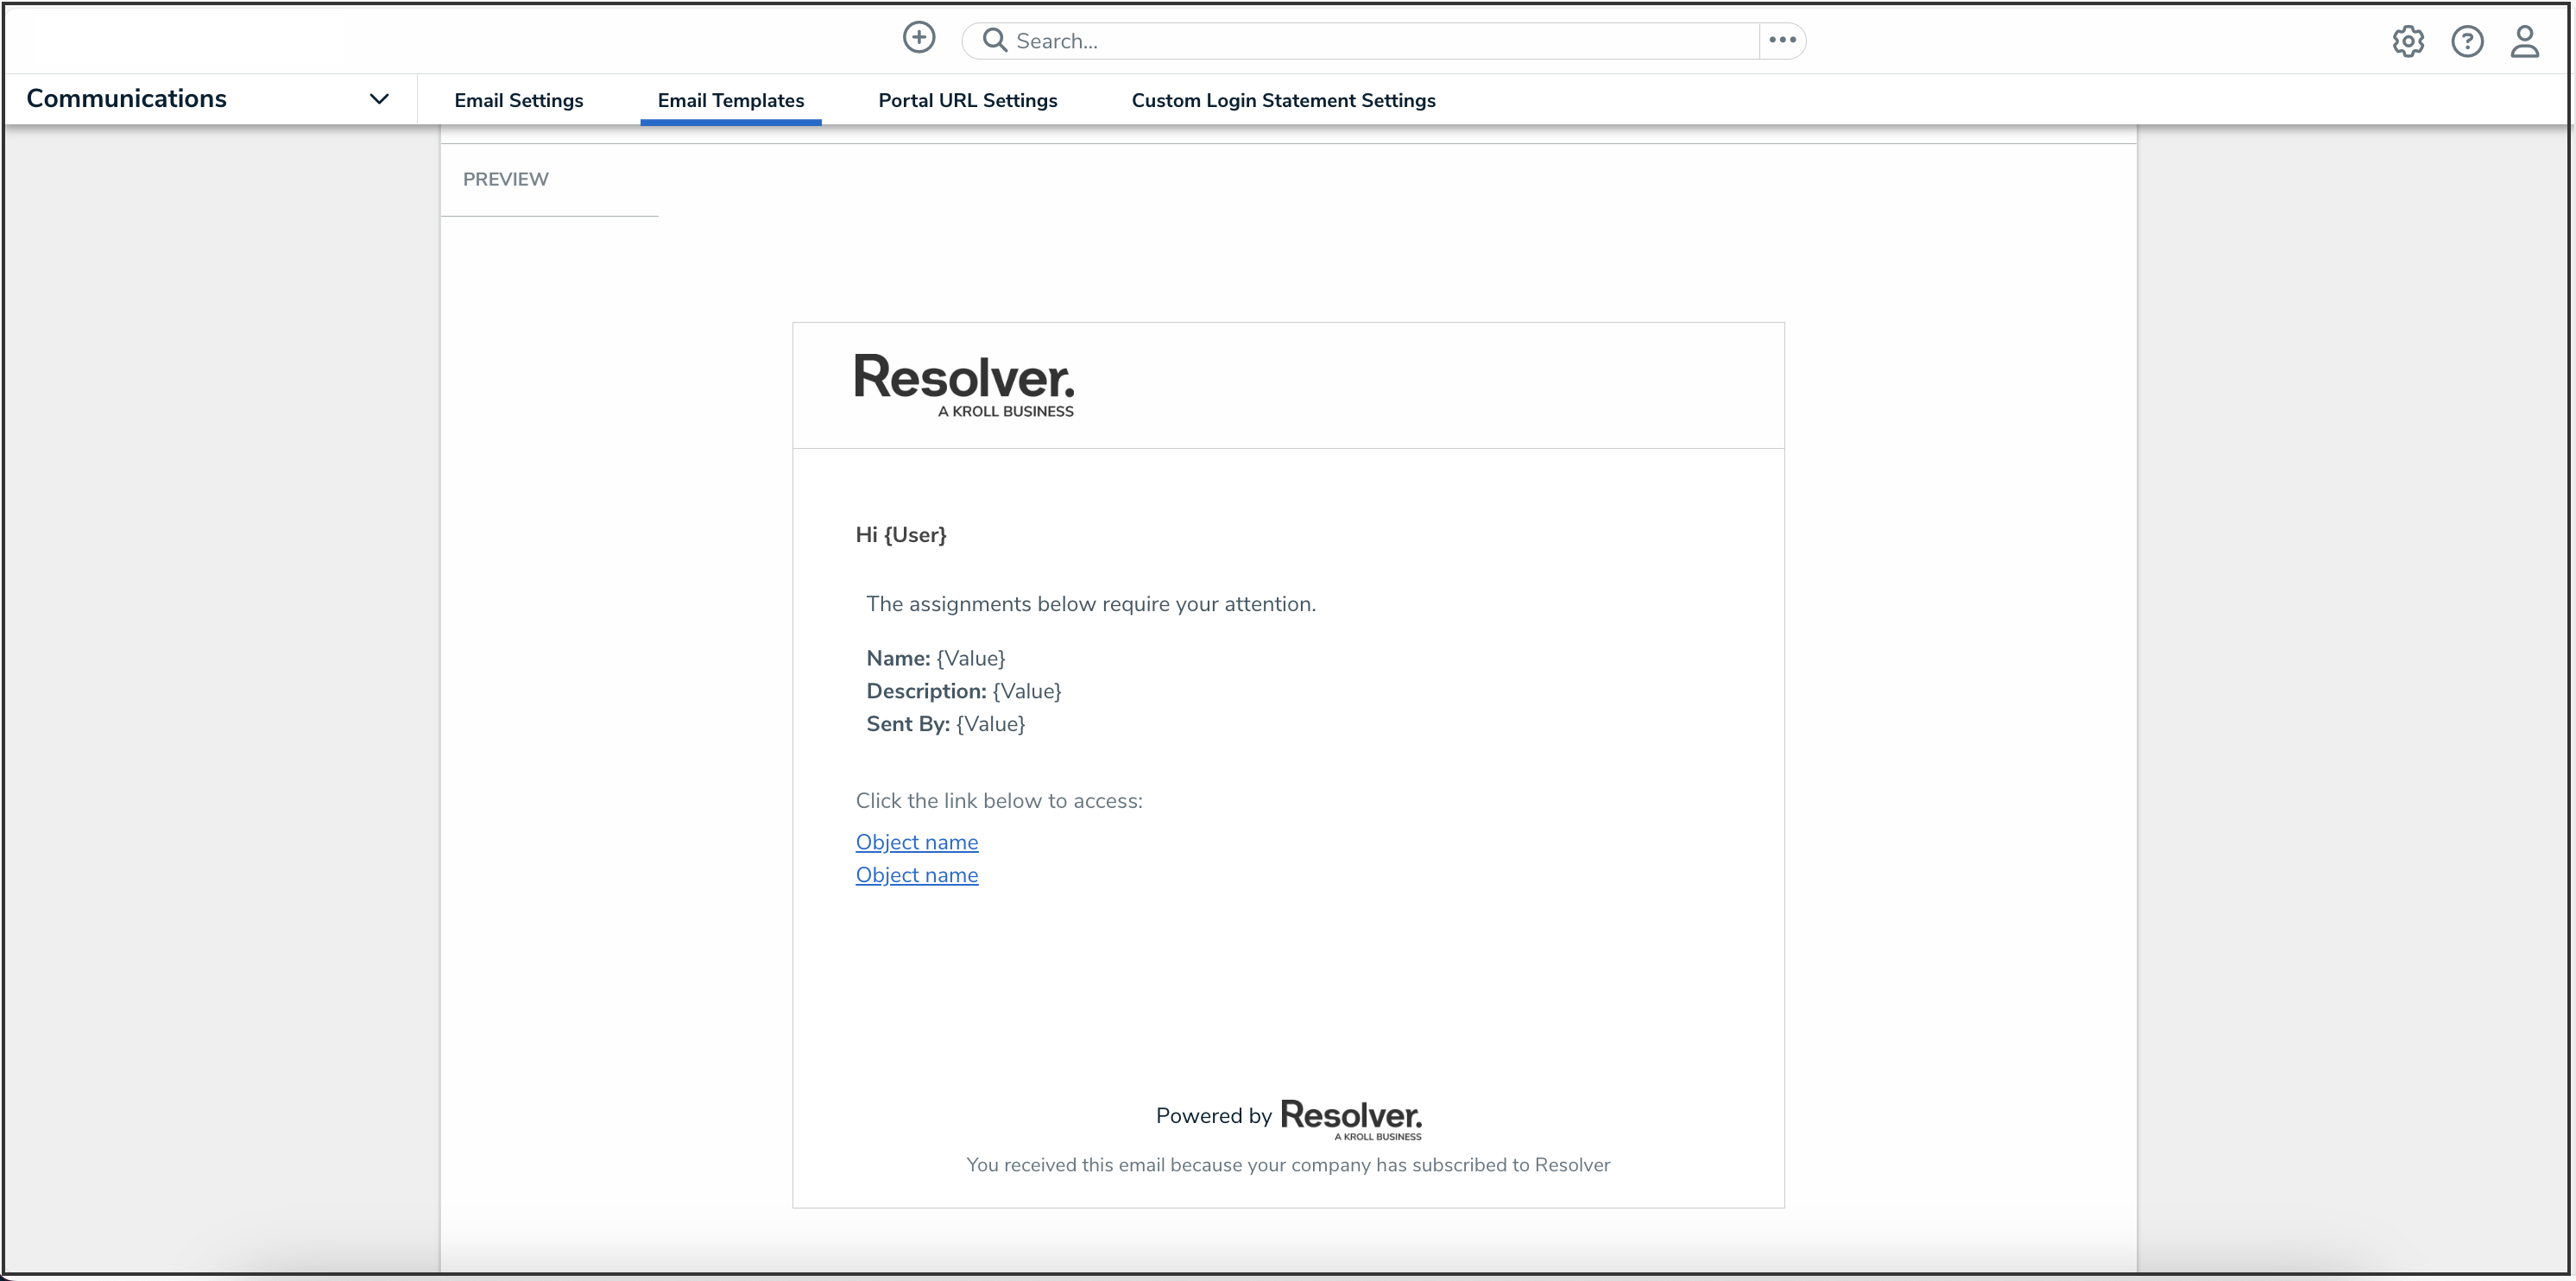Click the search magnifier icon
Screen dimensions: 2576x1281
click(994, 40)
